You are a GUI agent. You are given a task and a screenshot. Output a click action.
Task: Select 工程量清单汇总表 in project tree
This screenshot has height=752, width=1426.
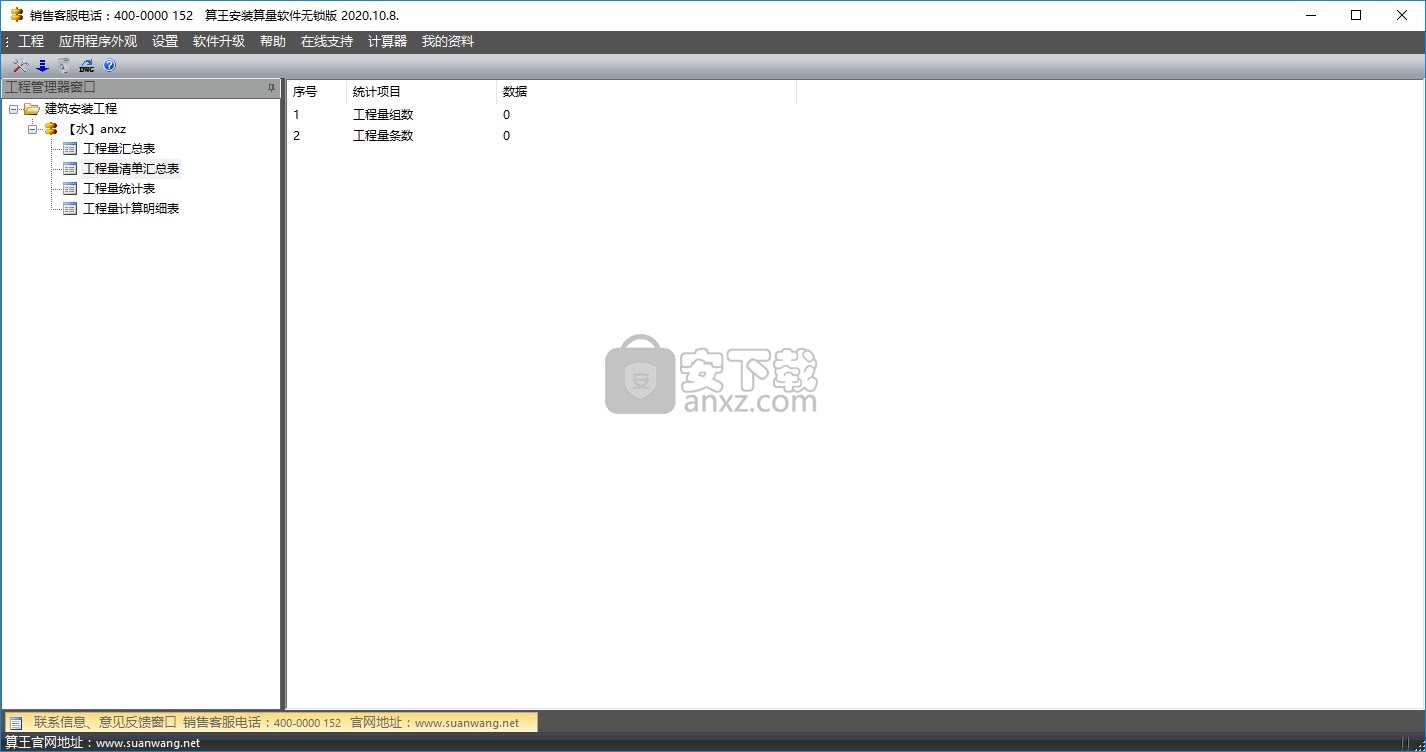(x=131, y=169)
